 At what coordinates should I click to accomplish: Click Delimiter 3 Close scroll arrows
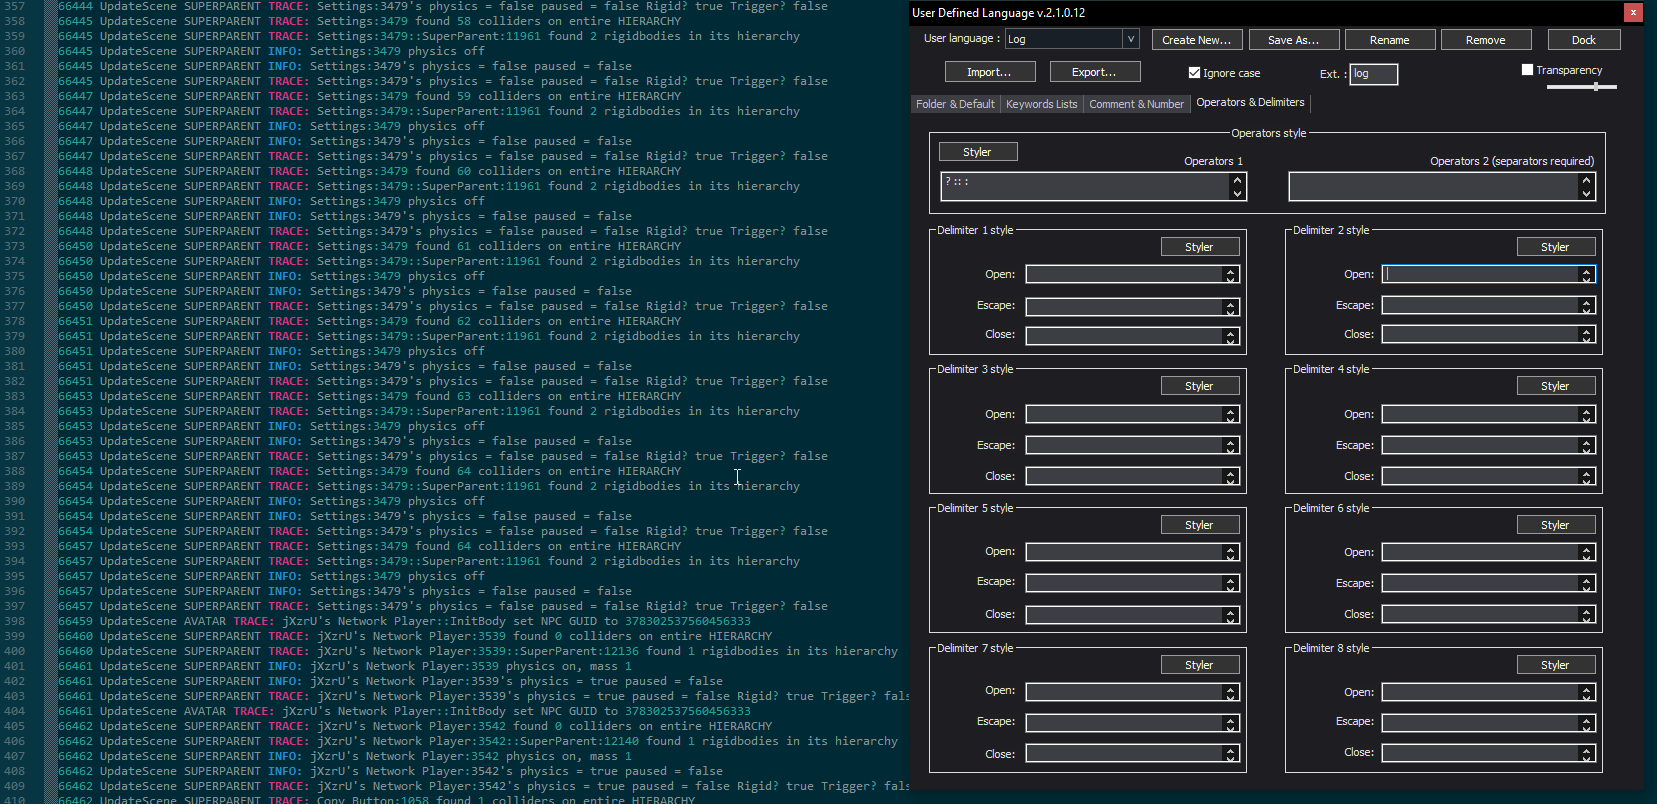[x=1231, y=477]
